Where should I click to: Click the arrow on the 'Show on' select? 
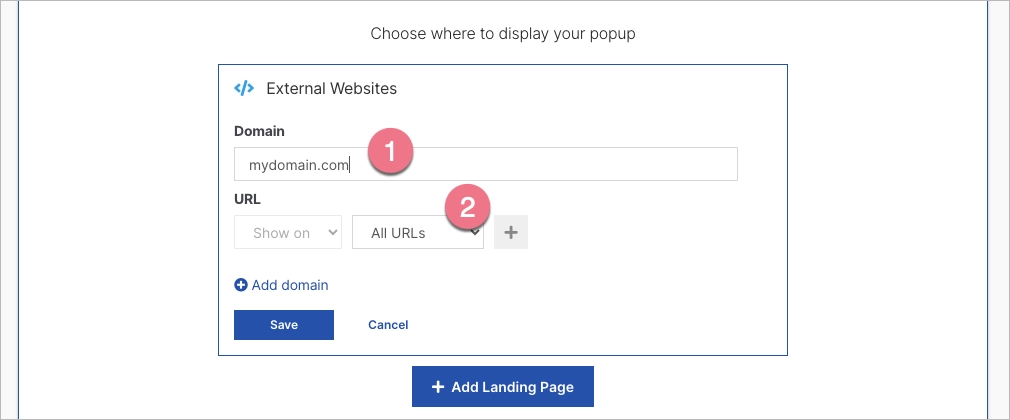click(x=331, y=233)
